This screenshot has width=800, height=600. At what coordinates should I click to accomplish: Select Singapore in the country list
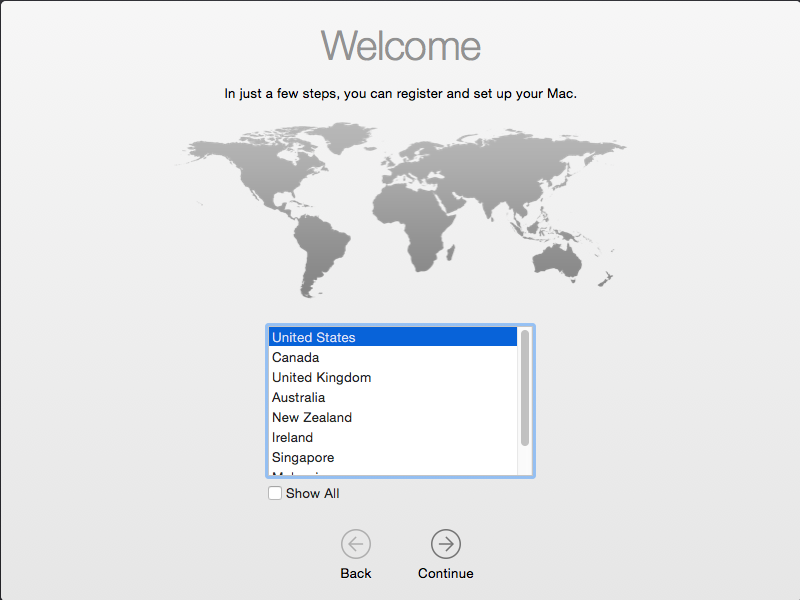393,457
